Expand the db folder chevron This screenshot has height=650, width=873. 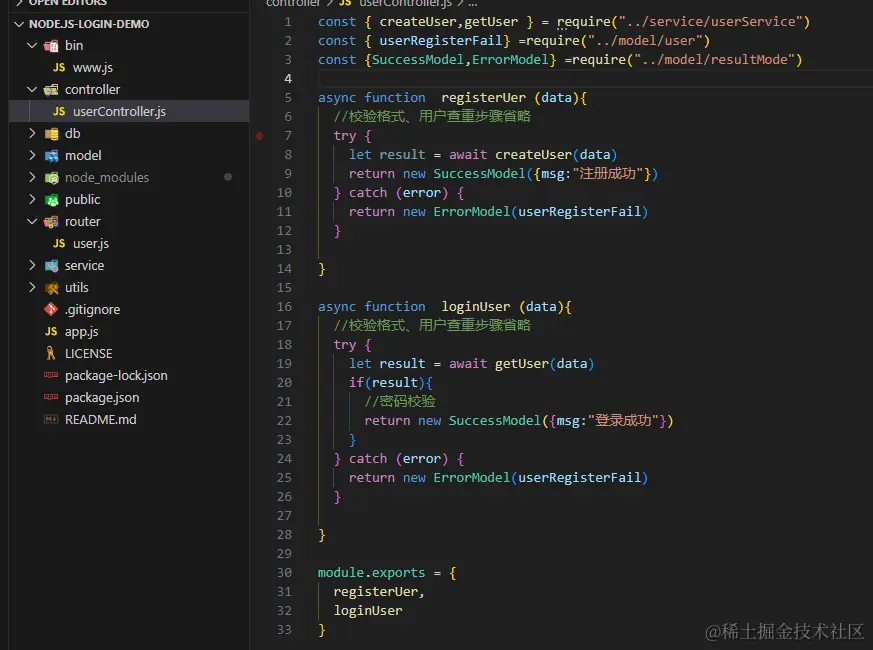pyautogui.click(x=32, y=134)
